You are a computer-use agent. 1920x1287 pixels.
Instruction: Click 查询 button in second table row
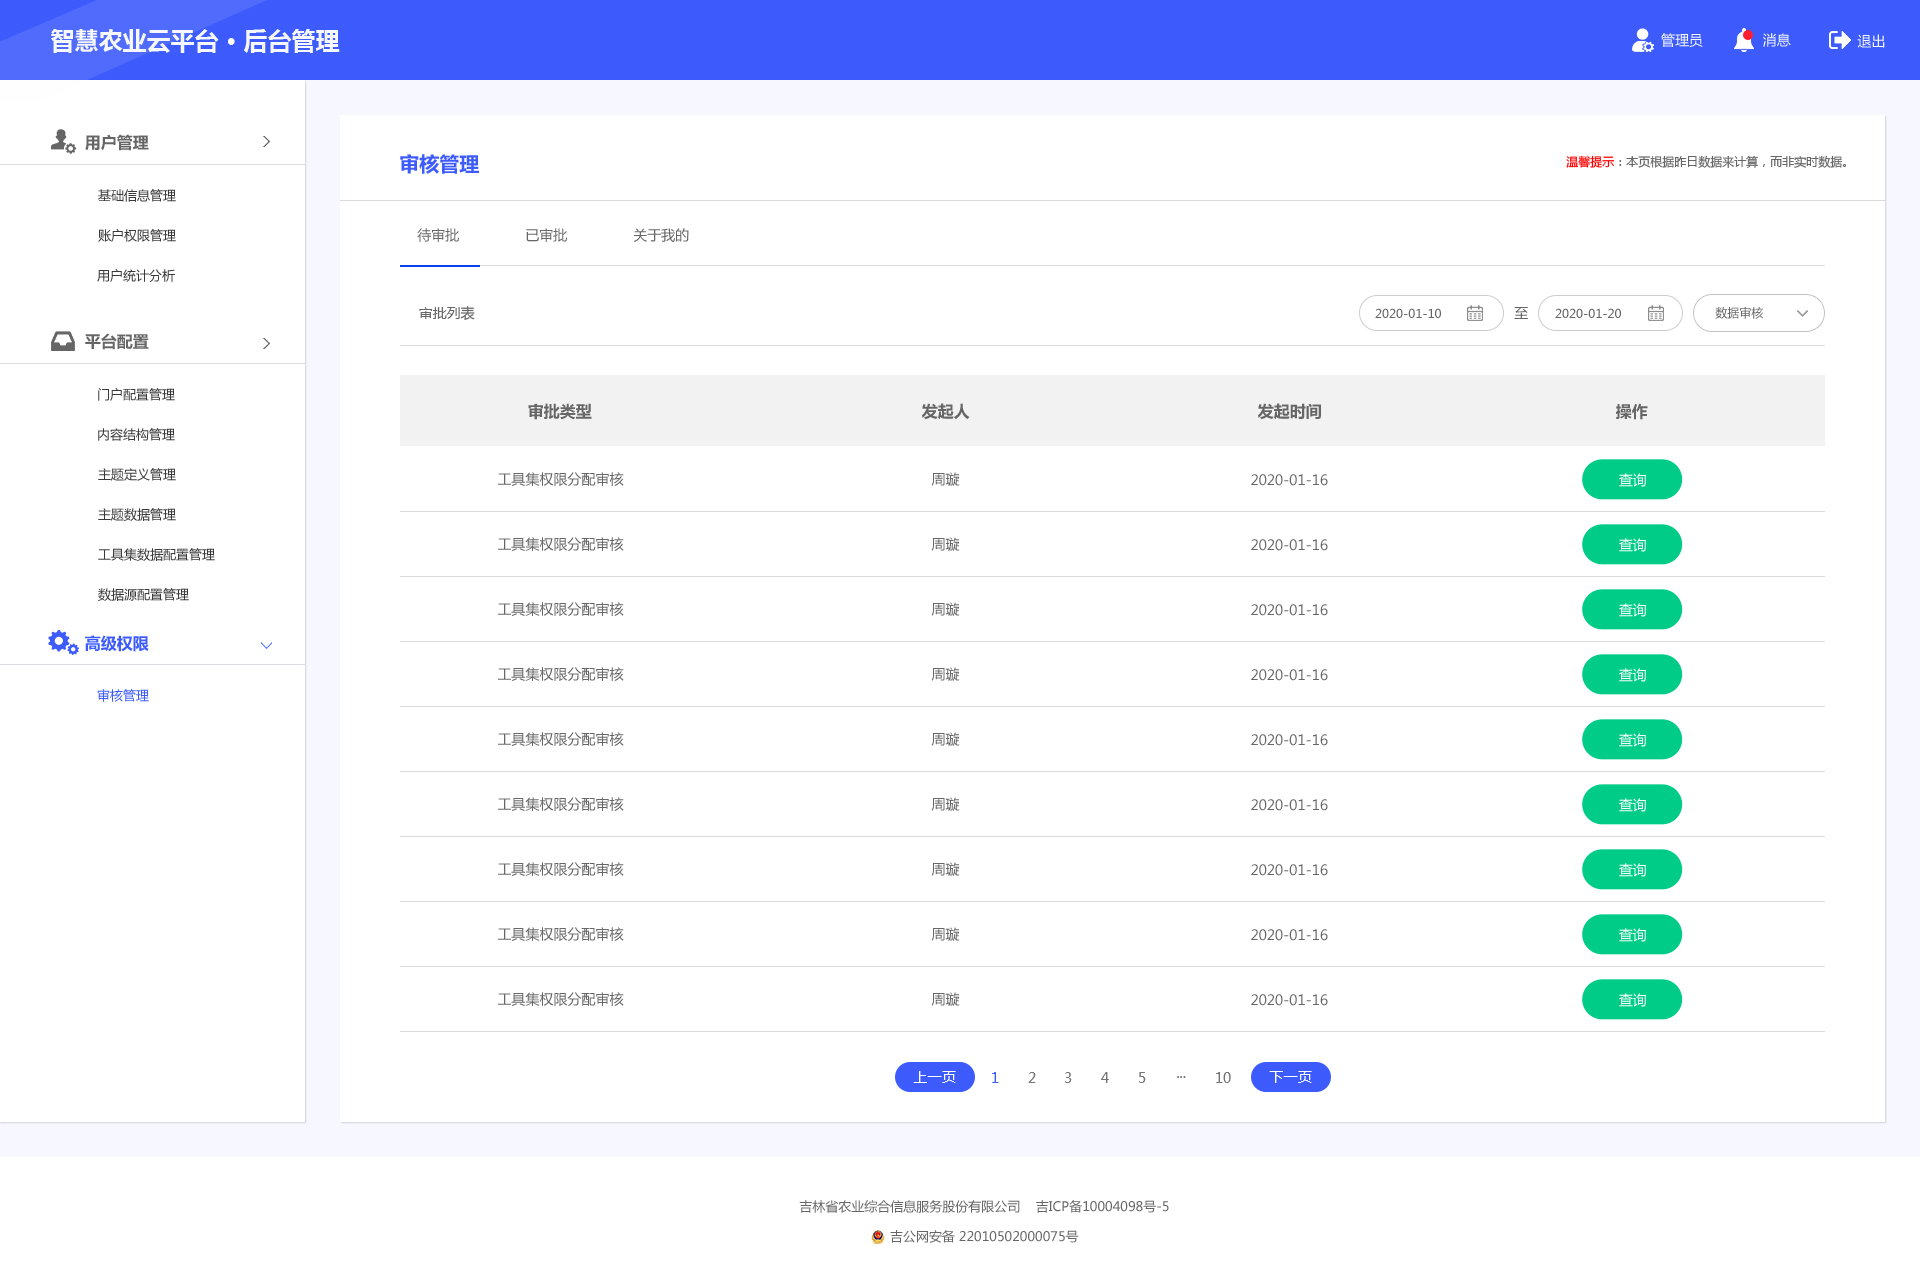[1632, 544]
